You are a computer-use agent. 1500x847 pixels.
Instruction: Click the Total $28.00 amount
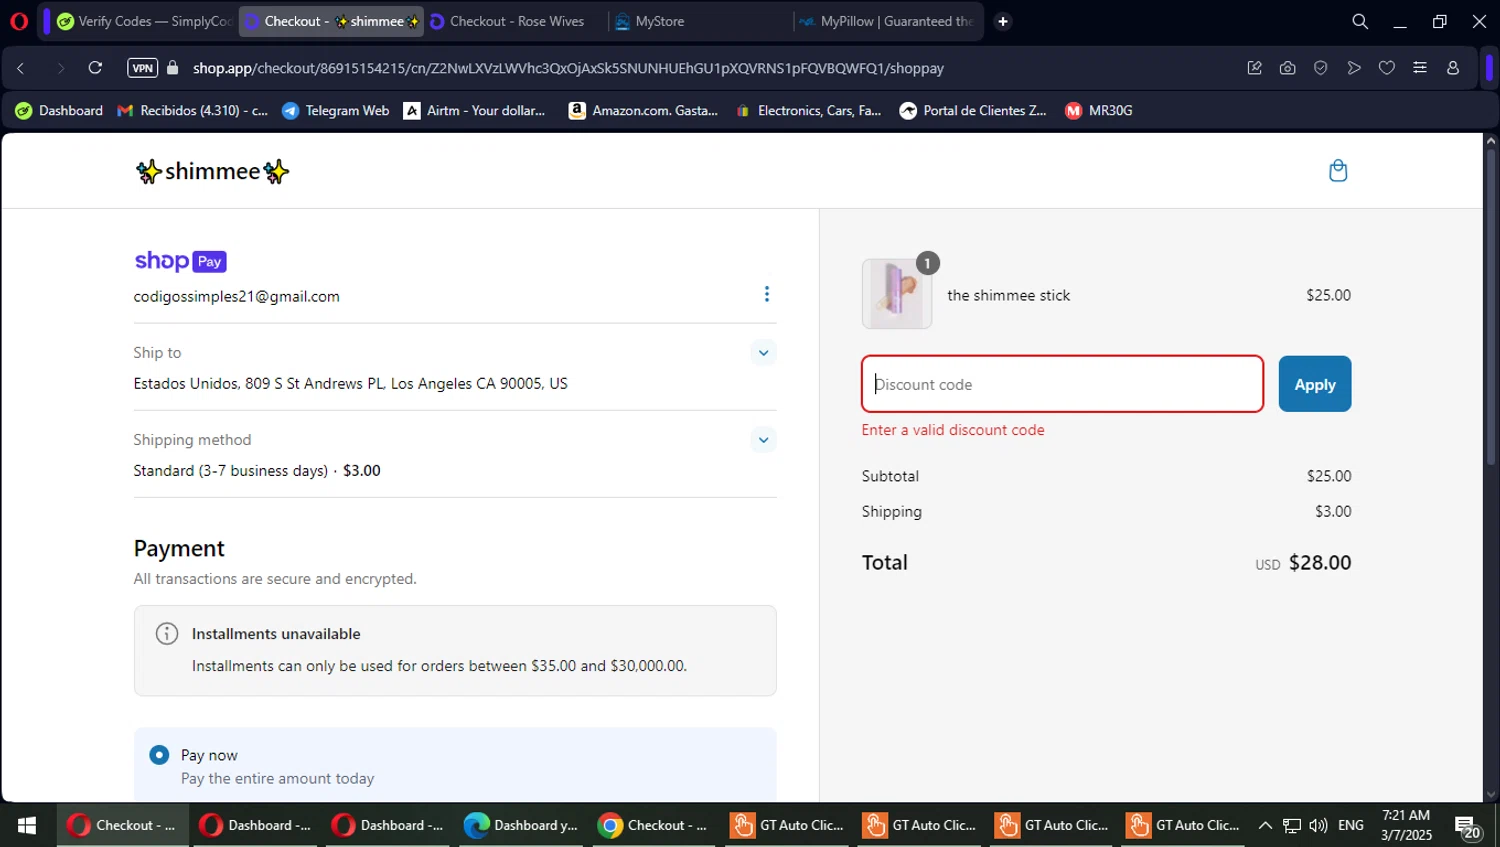[x=1320, y=562]
